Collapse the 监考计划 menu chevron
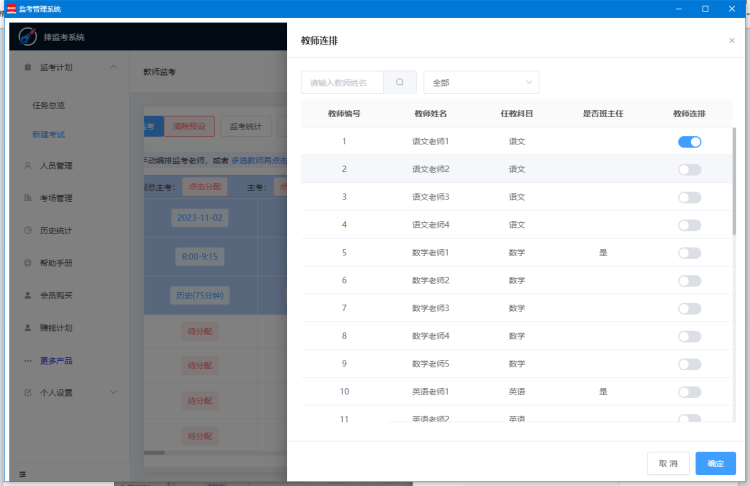 tap(113, 67)
